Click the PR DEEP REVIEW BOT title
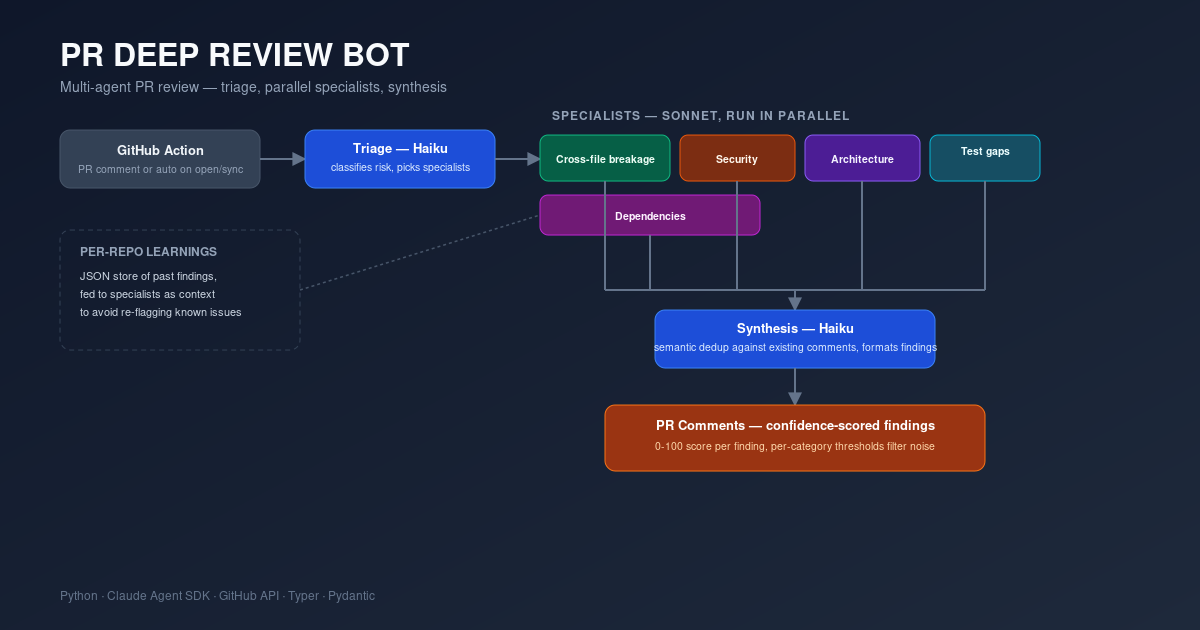This screenshot has height=630, width=1200. coord(235,55)
